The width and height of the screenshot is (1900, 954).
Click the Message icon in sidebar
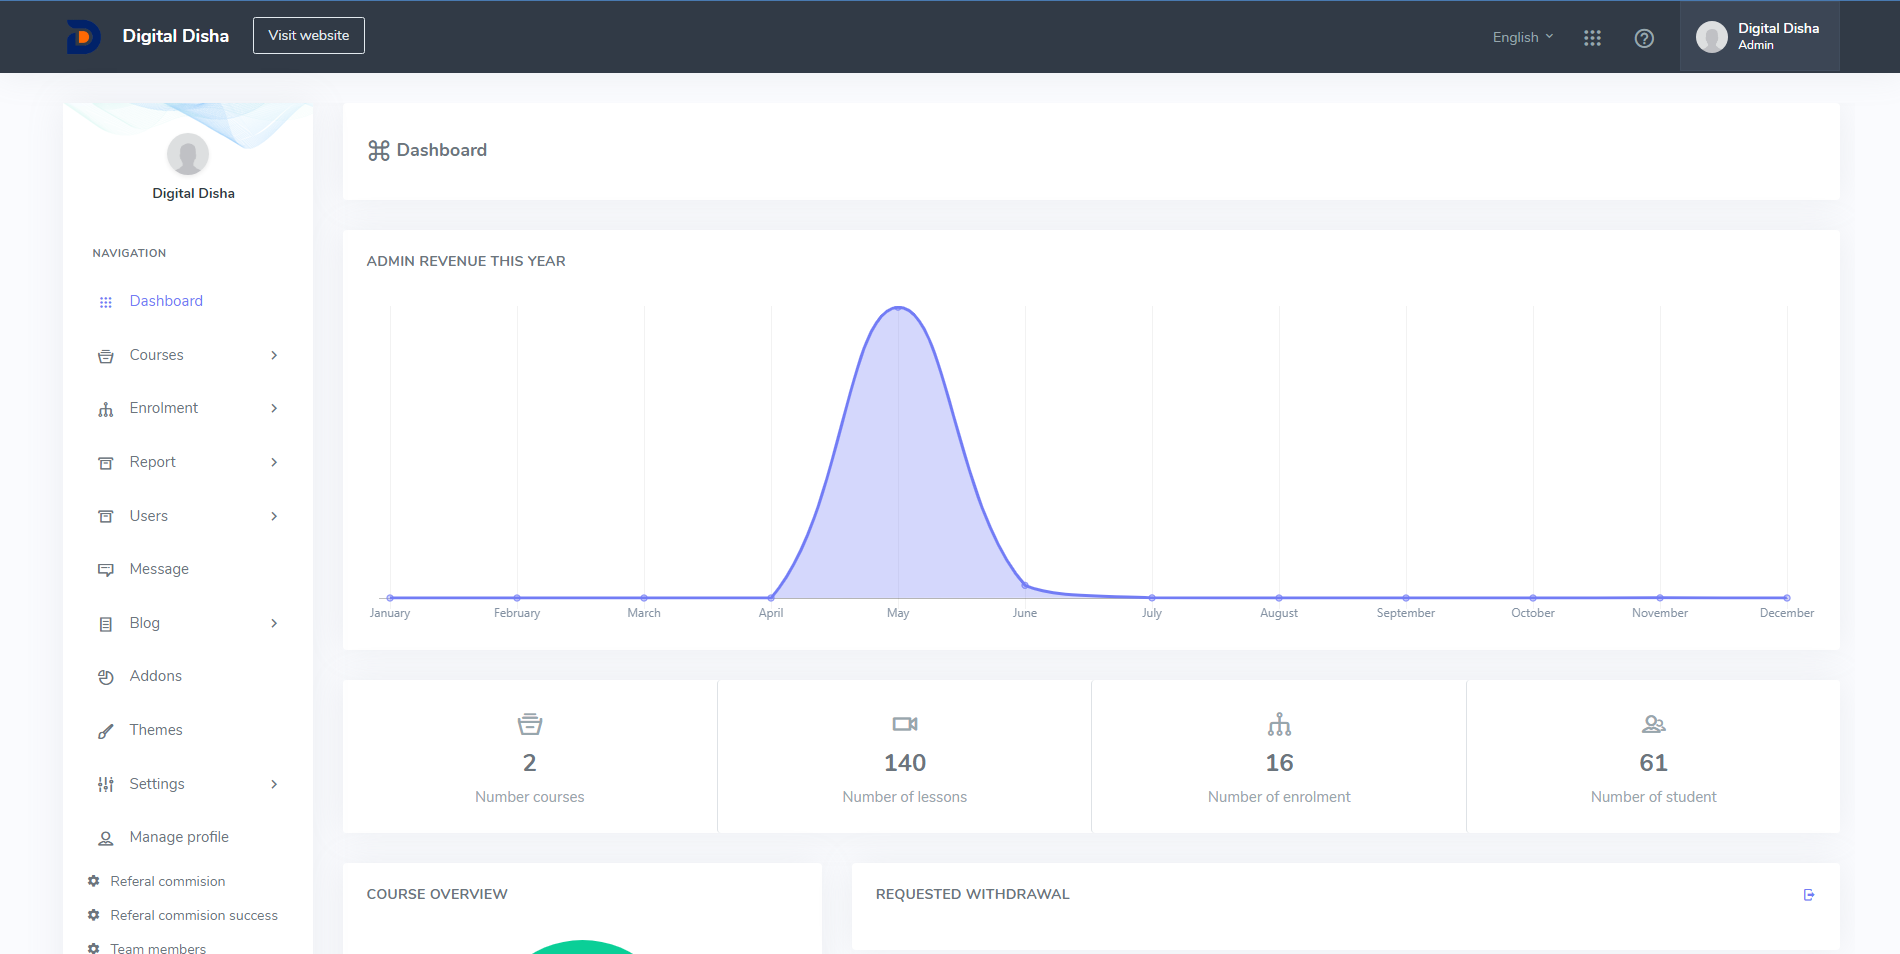pos(106,570)
